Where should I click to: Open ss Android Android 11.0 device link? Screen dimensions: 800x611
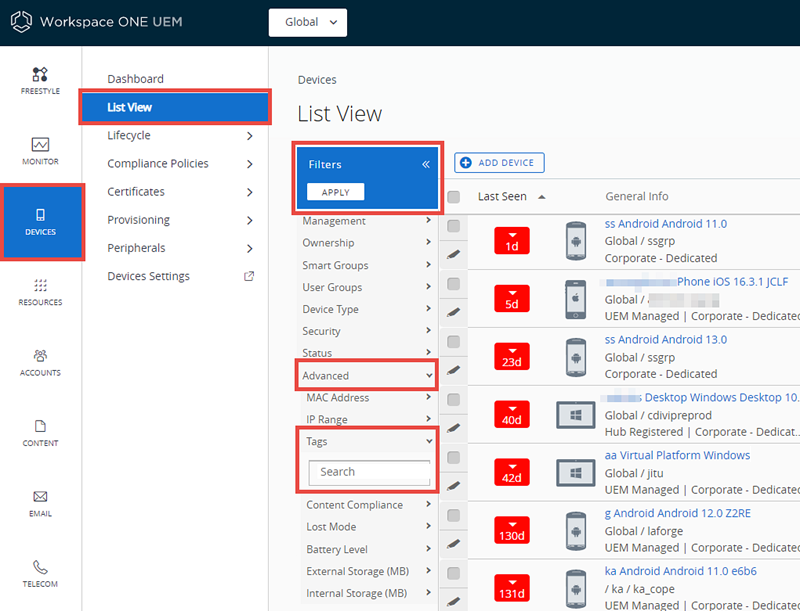pos(665,223)
